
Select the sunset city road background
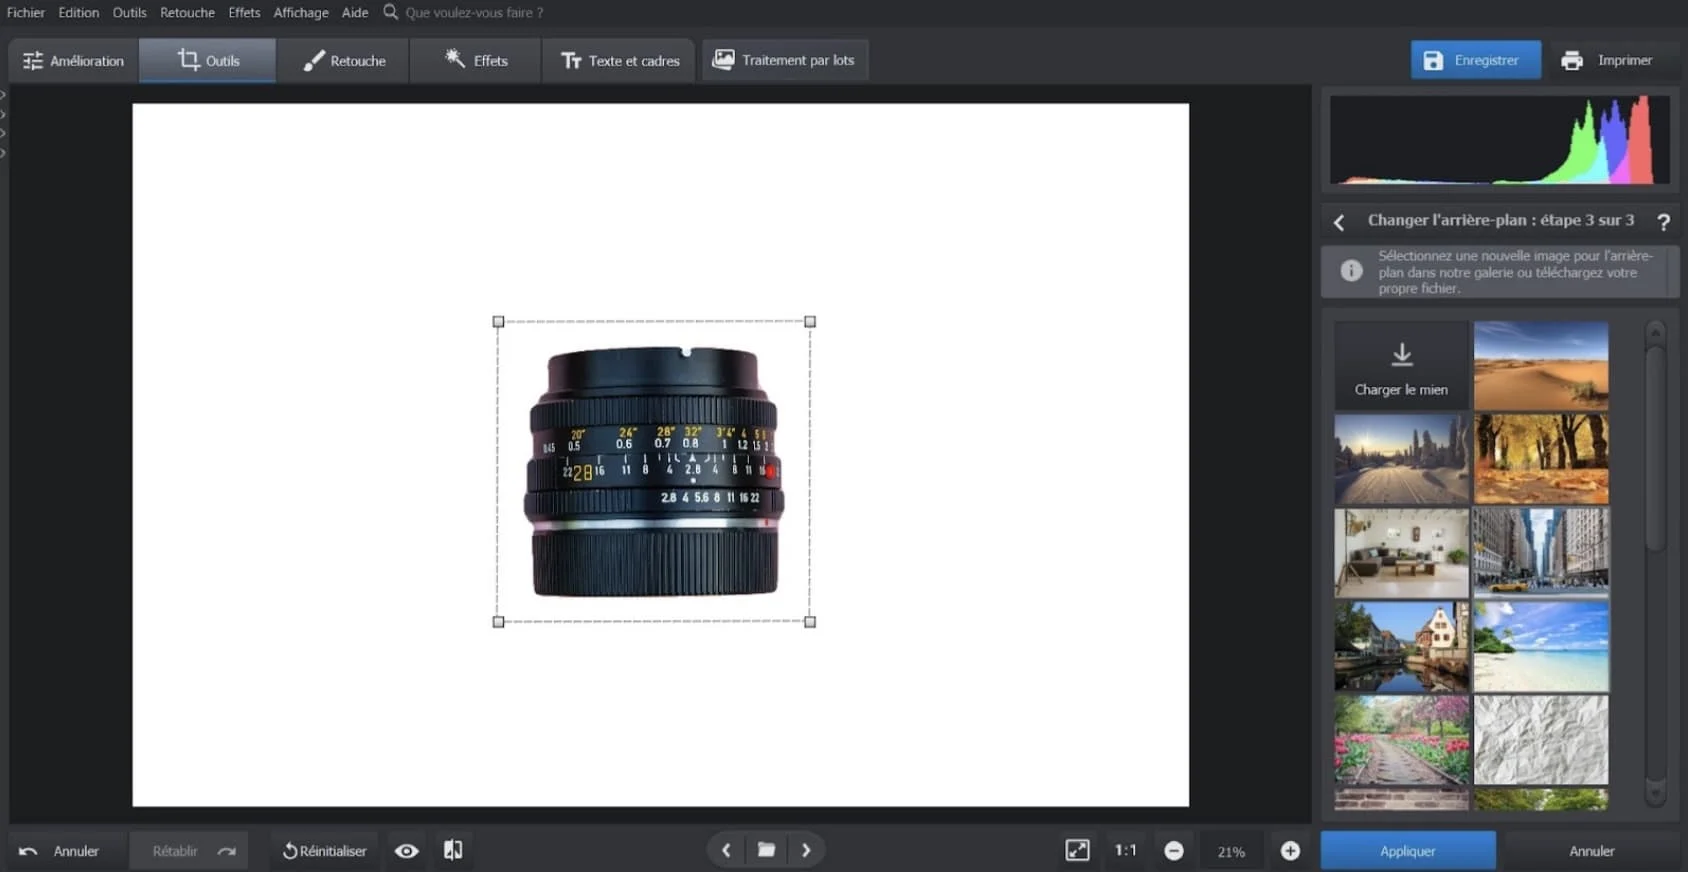(1401, 460)
